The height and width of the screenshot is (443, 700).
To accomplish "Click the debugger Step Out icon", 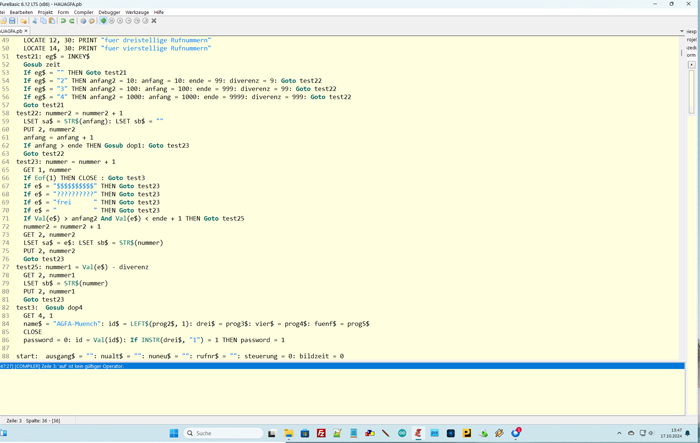I will pos(145,21).
